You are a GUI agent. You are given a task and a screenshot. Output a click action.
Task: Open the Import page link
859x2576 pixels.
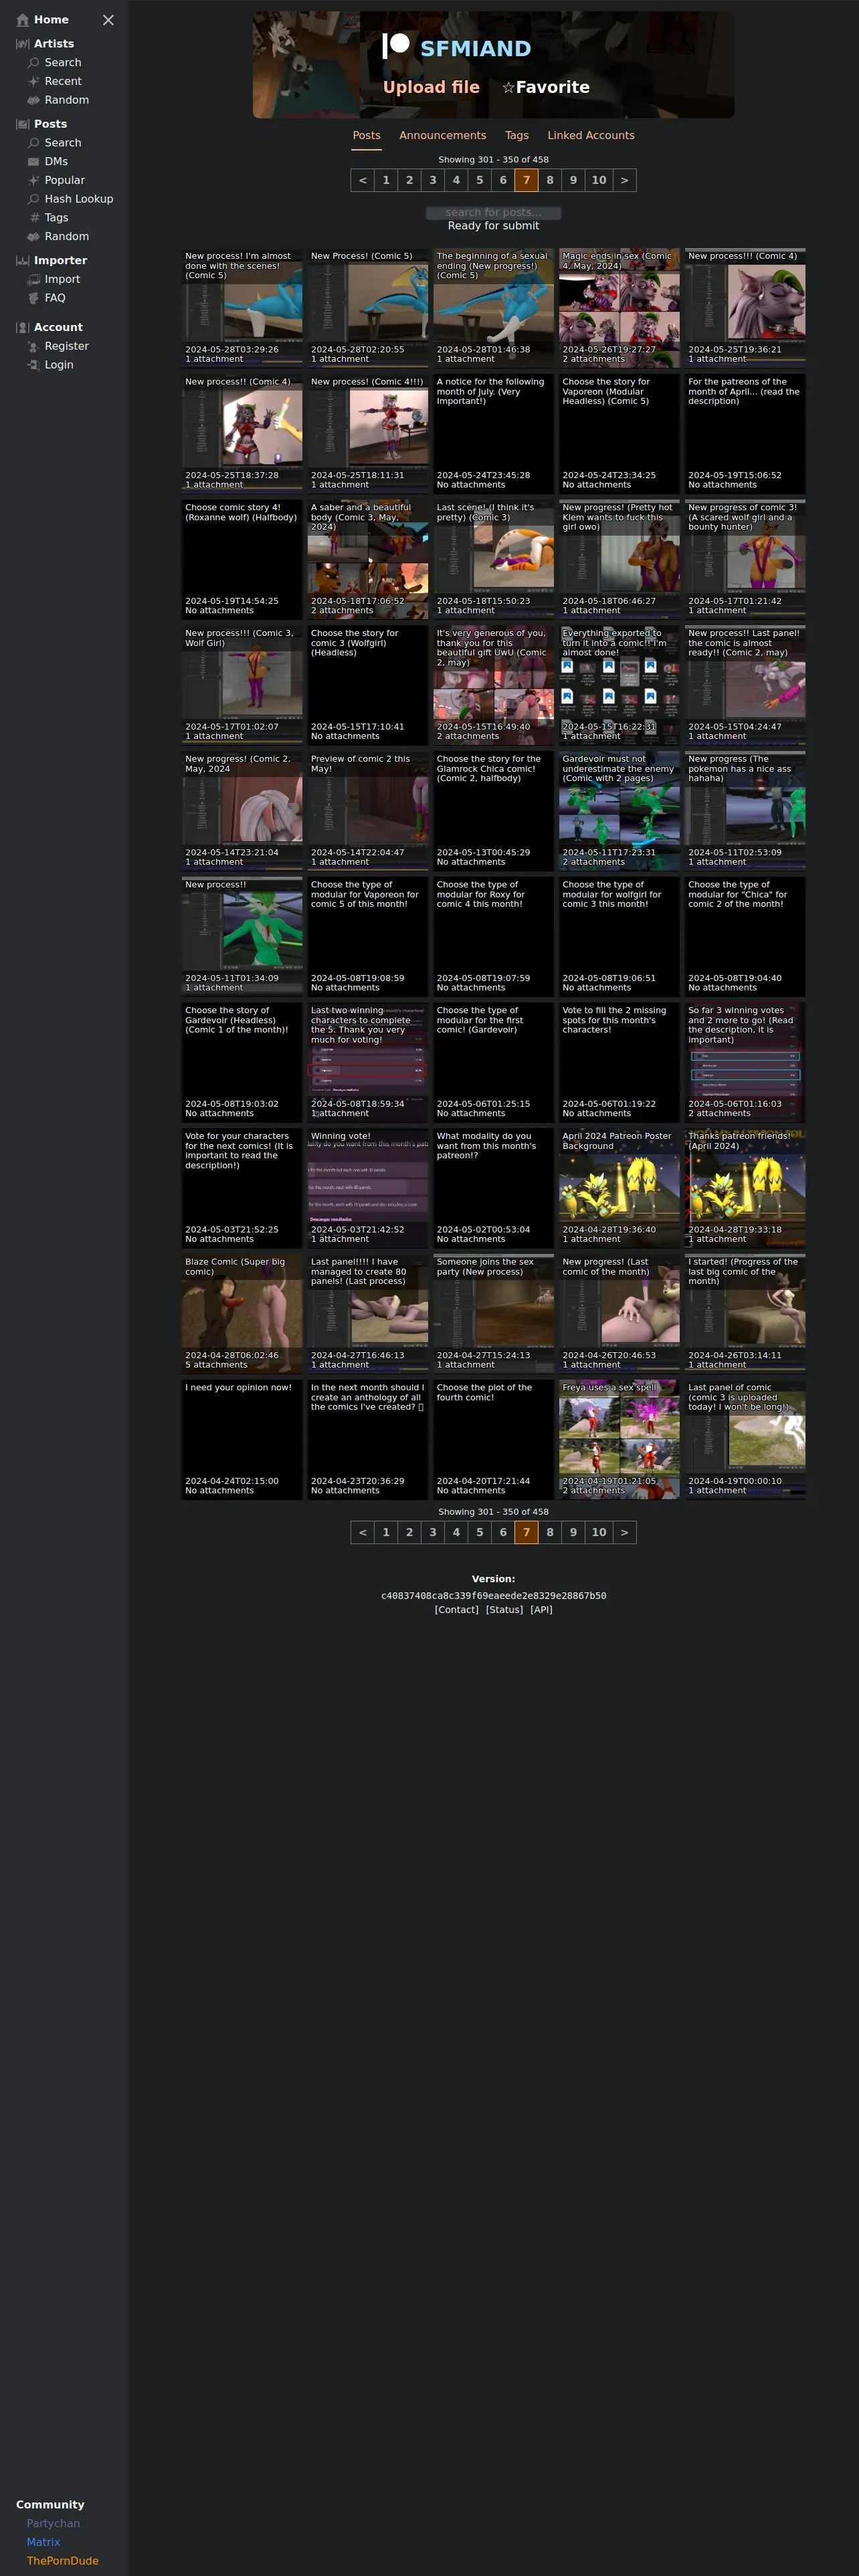(62, 280)
